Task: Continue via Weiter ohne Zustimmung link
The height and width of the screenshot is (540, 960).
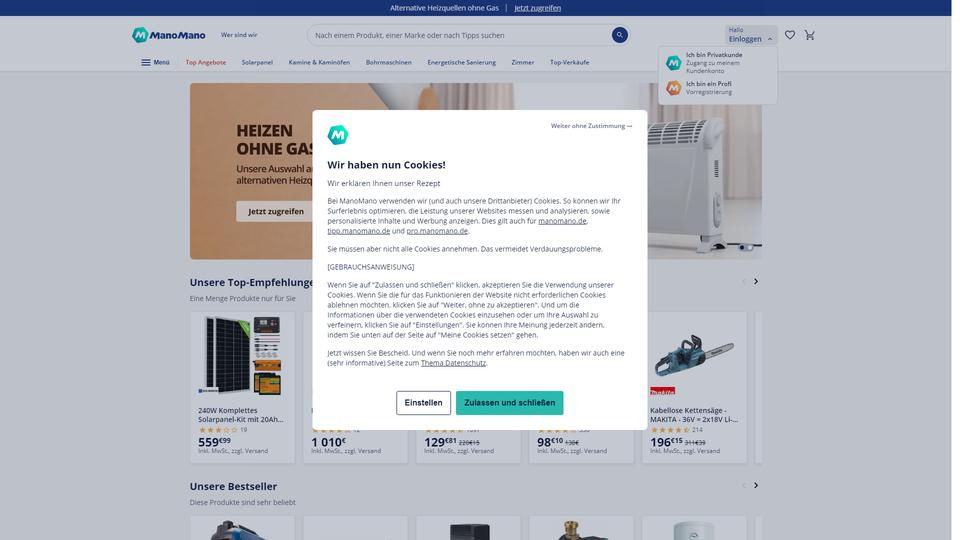Action: (x=591, y=126)
